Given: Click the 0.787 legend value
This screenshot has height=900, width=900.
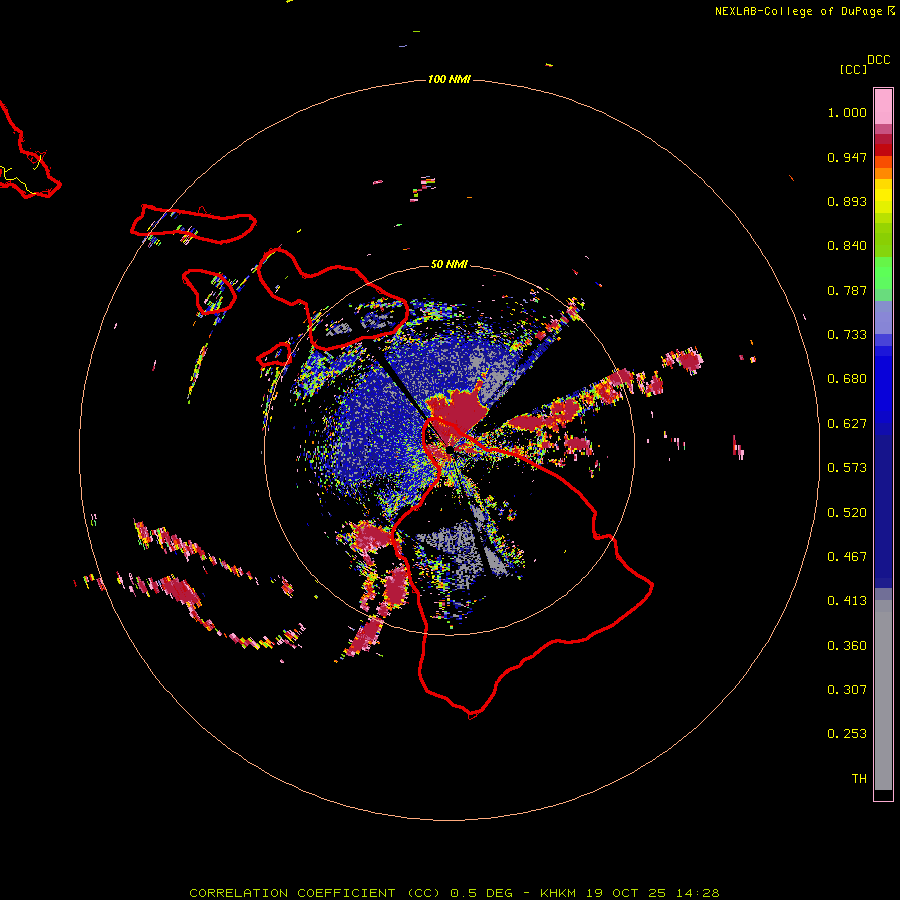Looking at the screenshot, I should pos(847,290).
